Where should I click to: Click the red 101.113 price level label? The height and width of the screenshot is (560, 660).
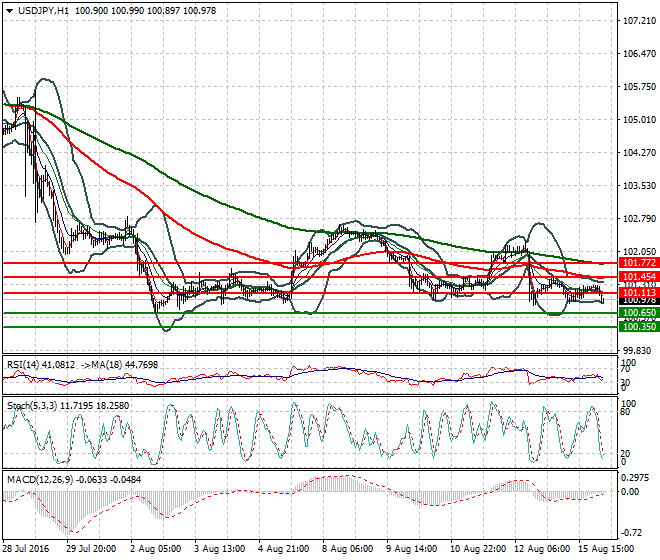click(637, 293)
